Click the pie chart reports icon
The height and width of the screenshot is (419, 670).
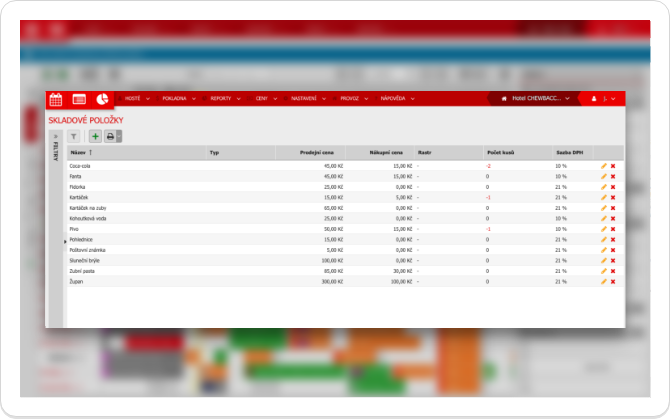coord(102,99)
